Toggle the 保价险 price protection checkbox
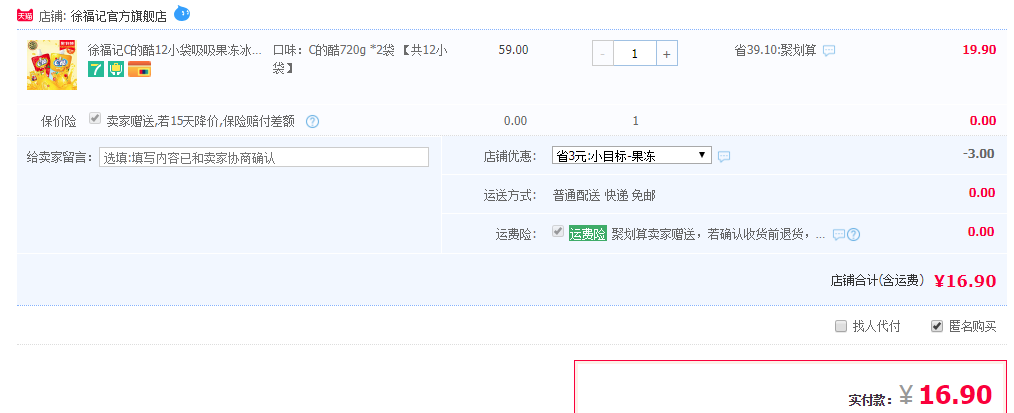1014x413 pixels. click(95, 119)
